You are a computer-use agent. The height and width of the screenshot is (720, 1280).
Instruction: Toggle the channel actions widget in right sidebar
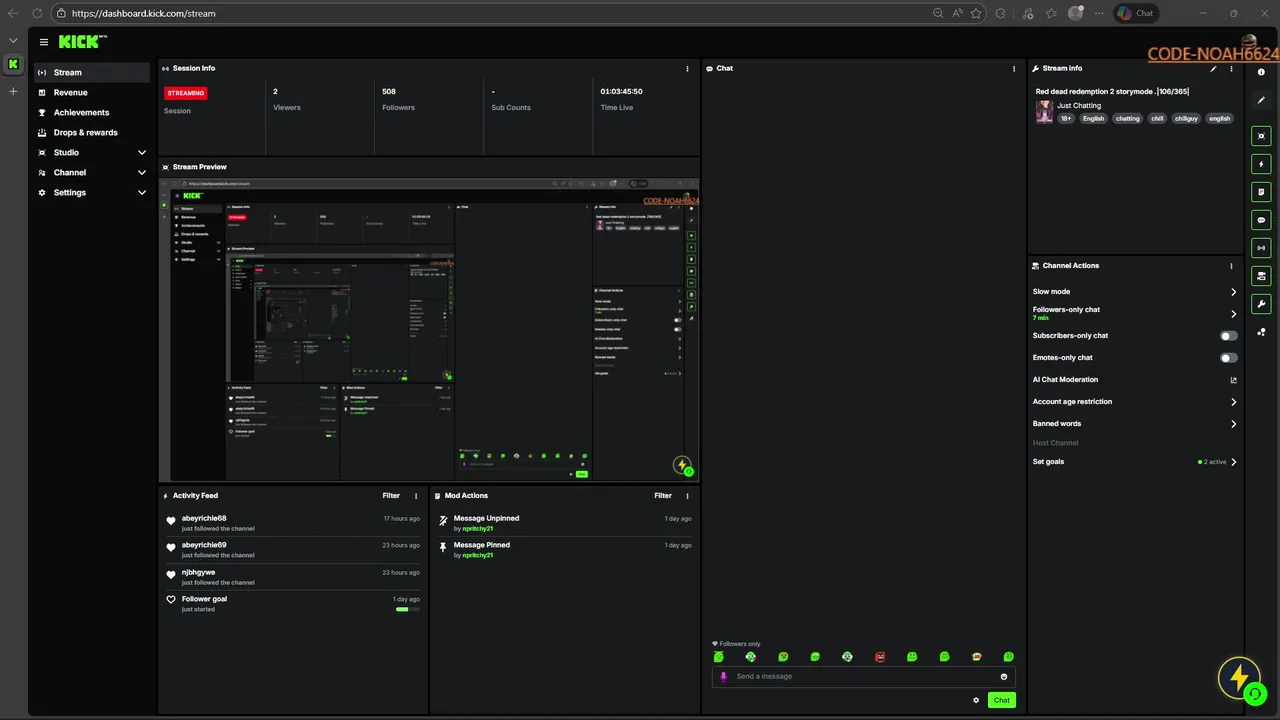coord(1261,276)
